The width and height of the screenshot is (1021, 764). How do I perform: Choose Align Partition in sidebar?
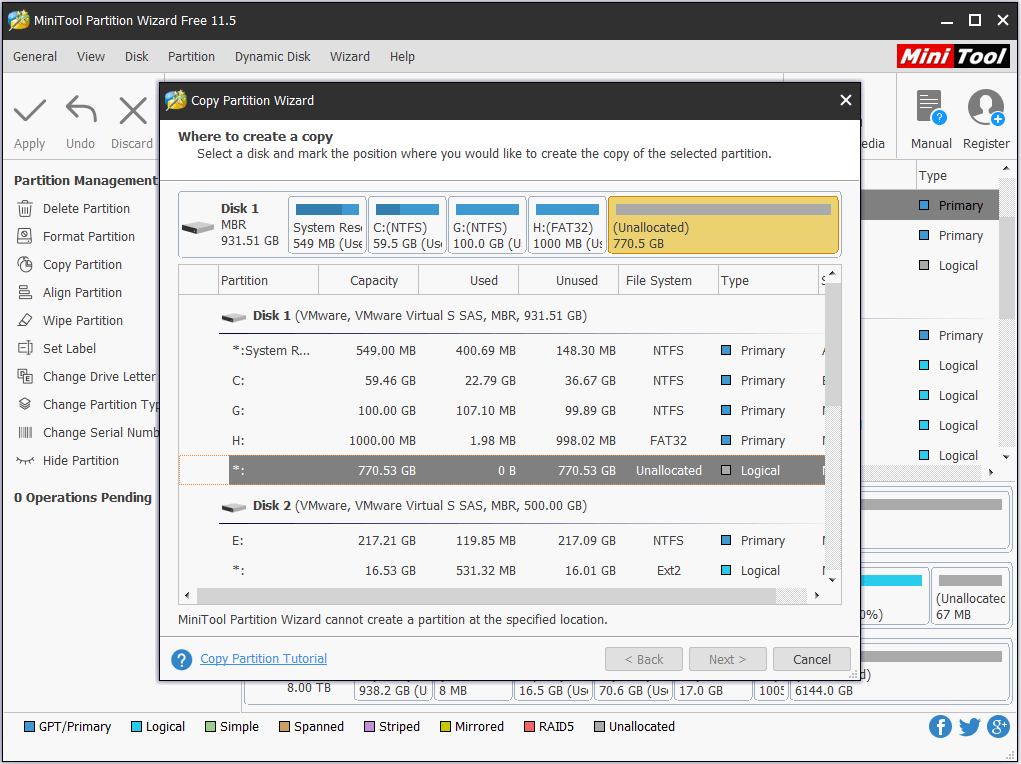pos(82,292)
